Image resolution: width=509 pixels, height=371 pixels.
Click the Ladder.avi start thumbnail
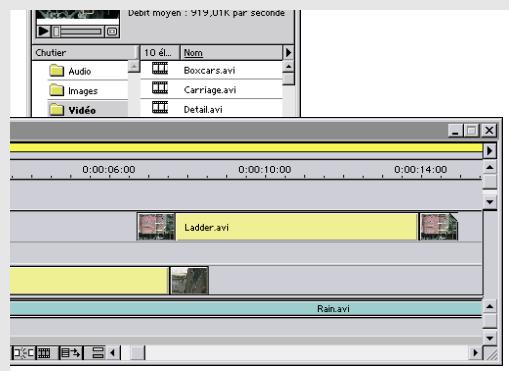pos(157,227)
